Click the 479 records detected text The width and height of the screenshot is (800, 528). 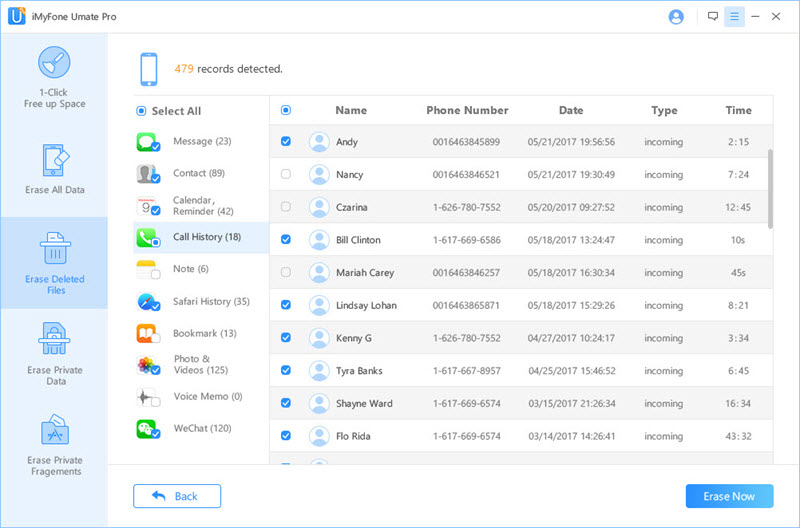point(228,69)
